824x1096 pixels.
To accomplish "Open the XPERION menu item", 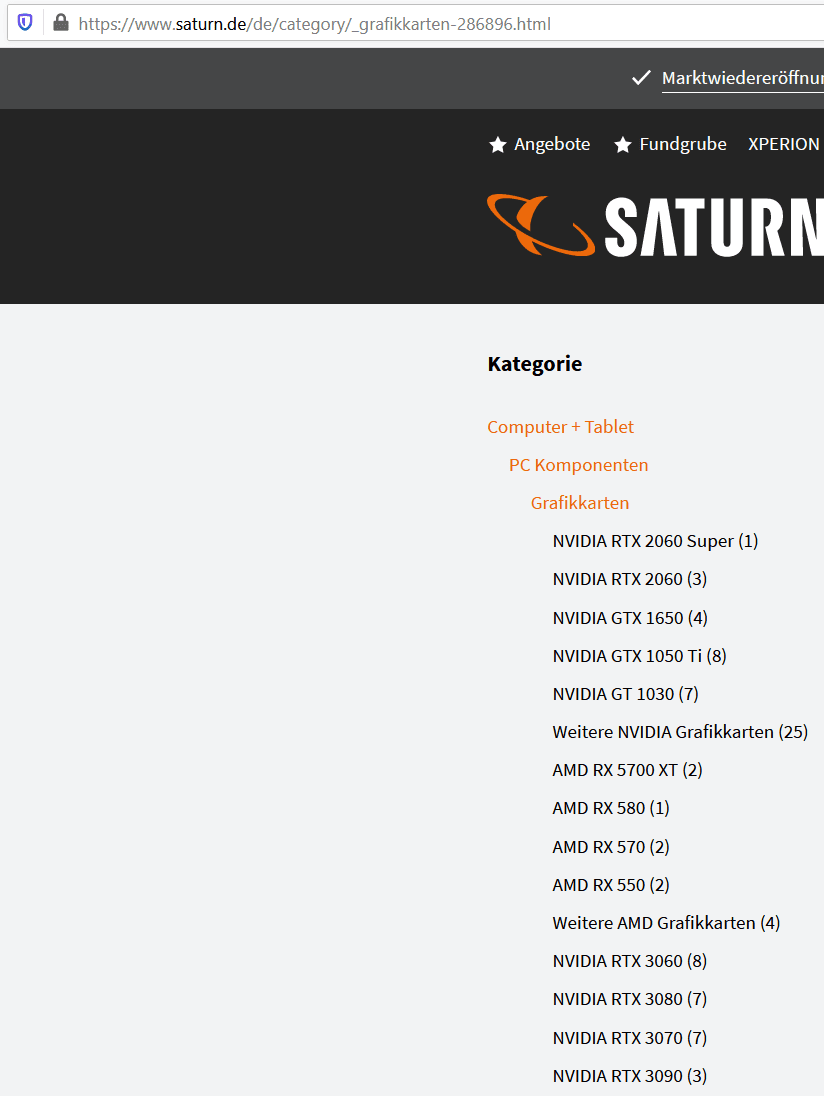I will click(783, 144).
